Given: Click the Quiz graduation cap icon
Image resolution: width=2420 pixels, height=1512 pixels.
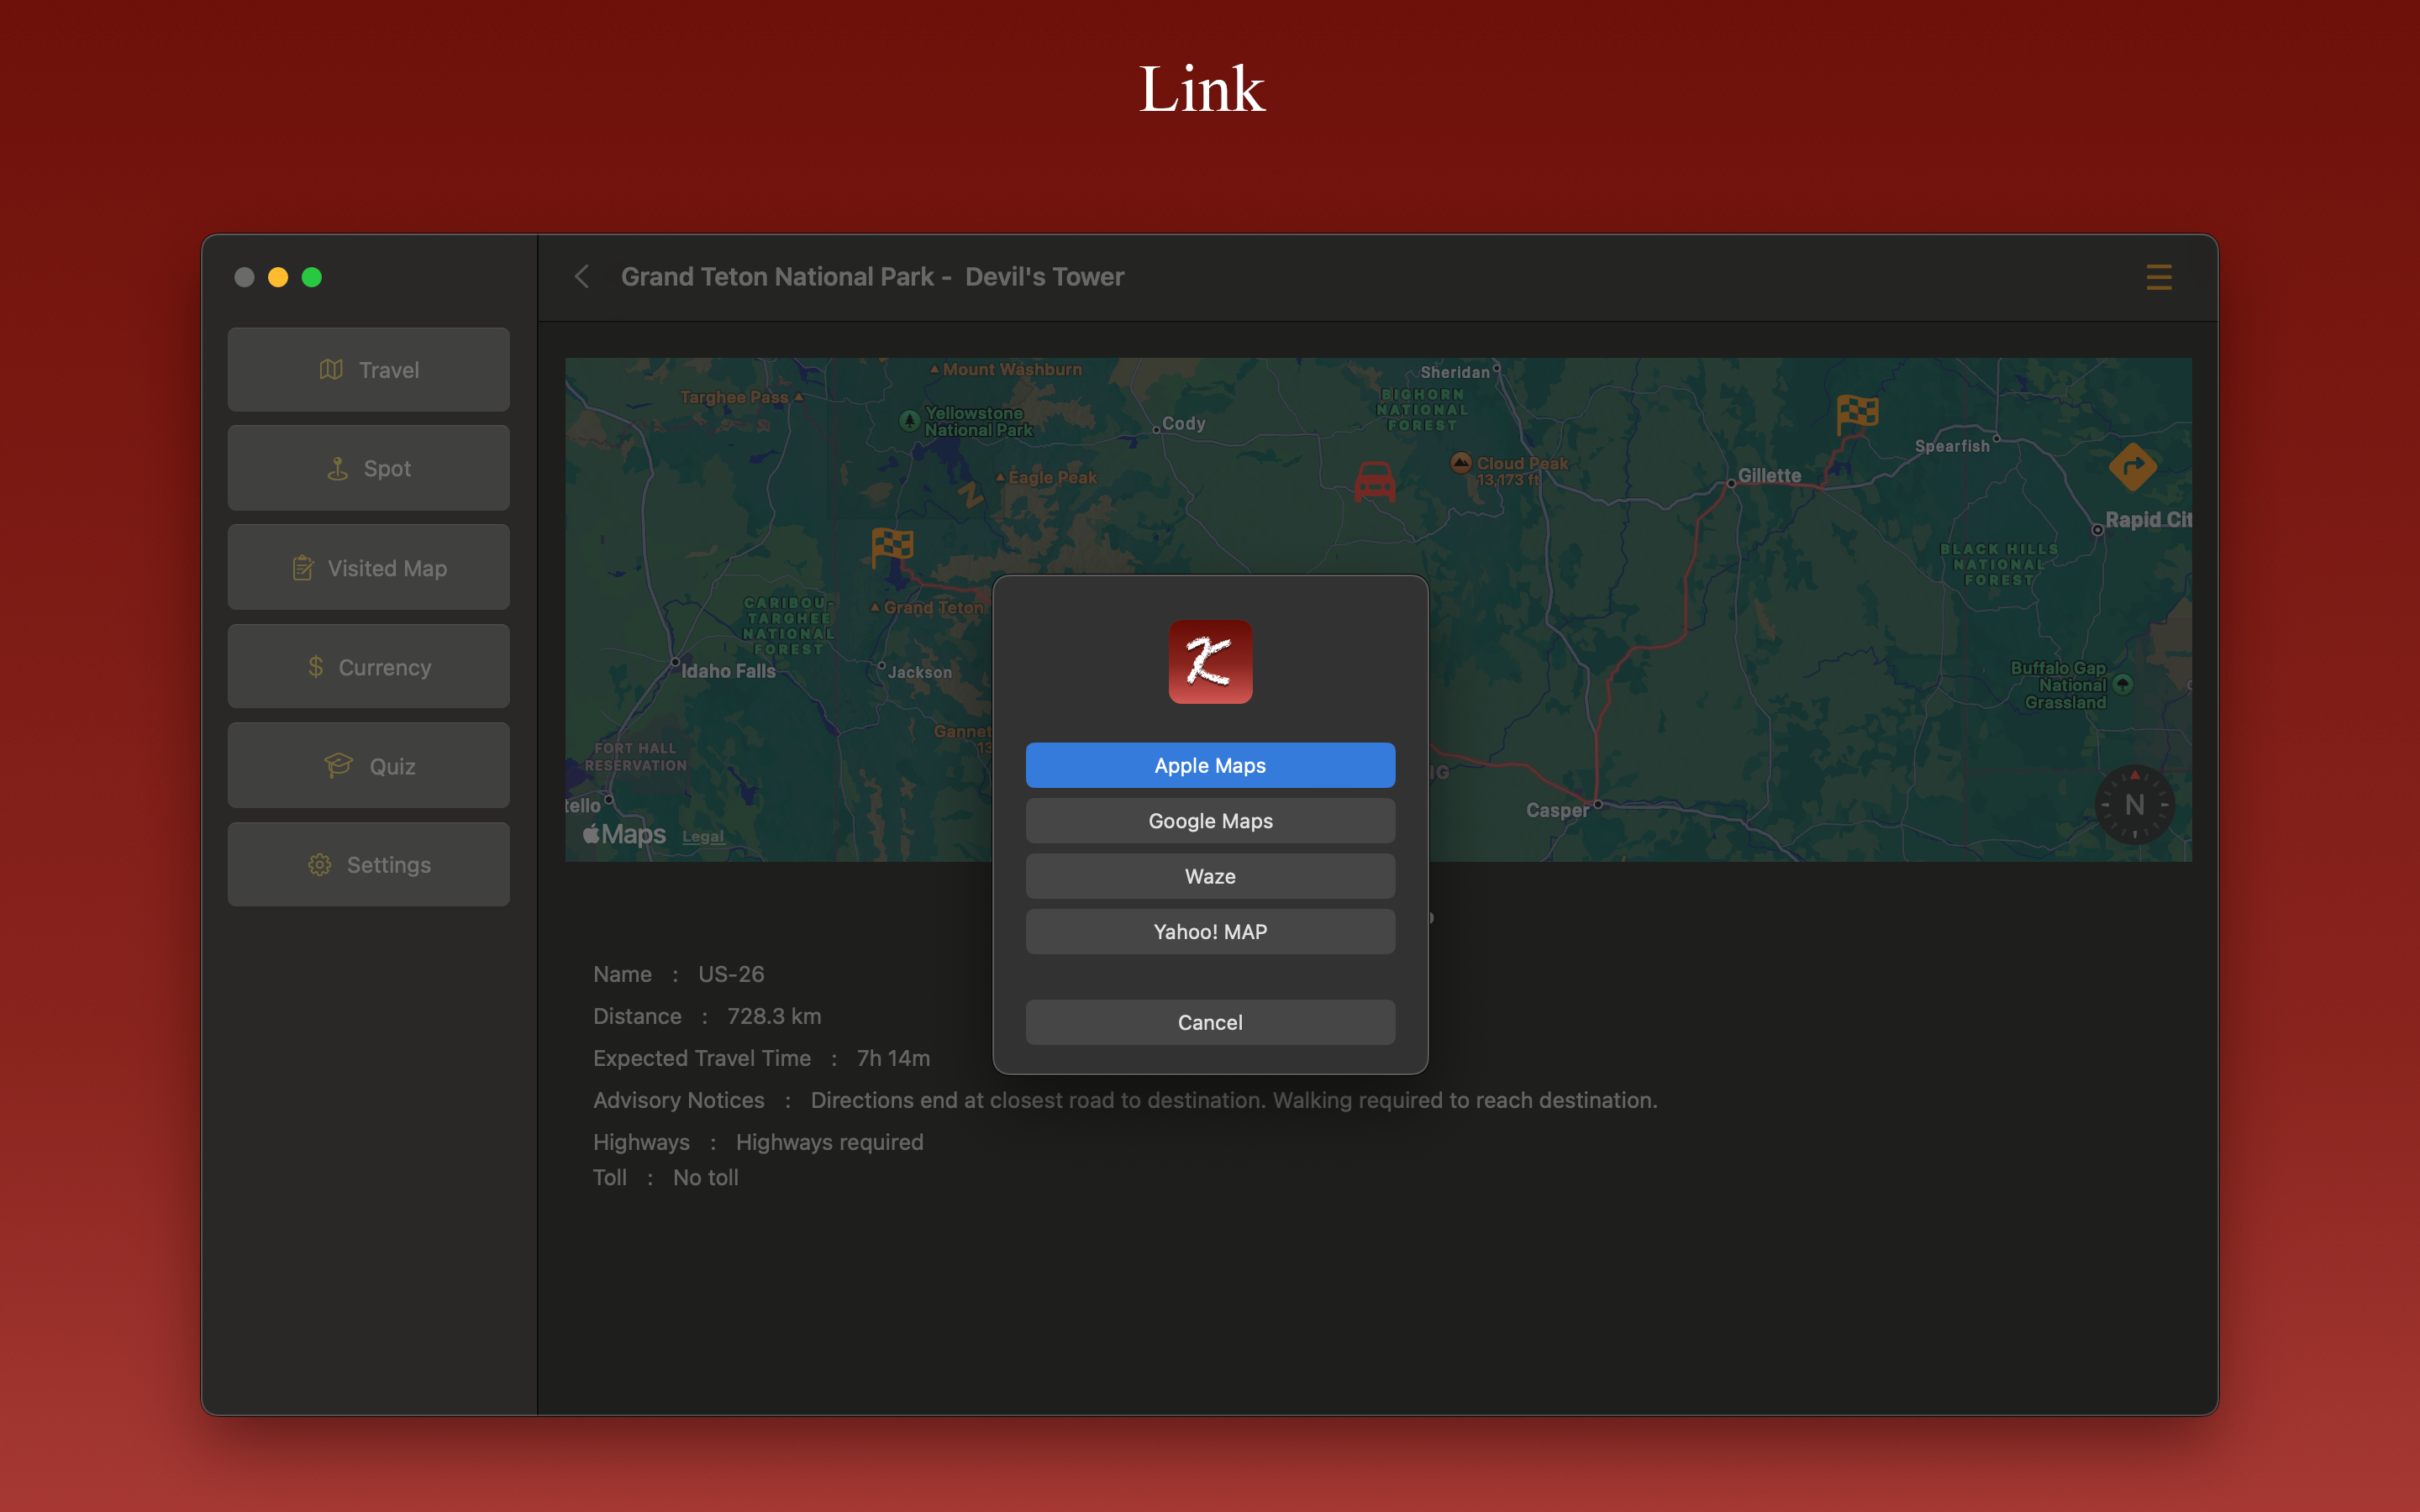Looking at the screenshot, I should click(339, 766).
